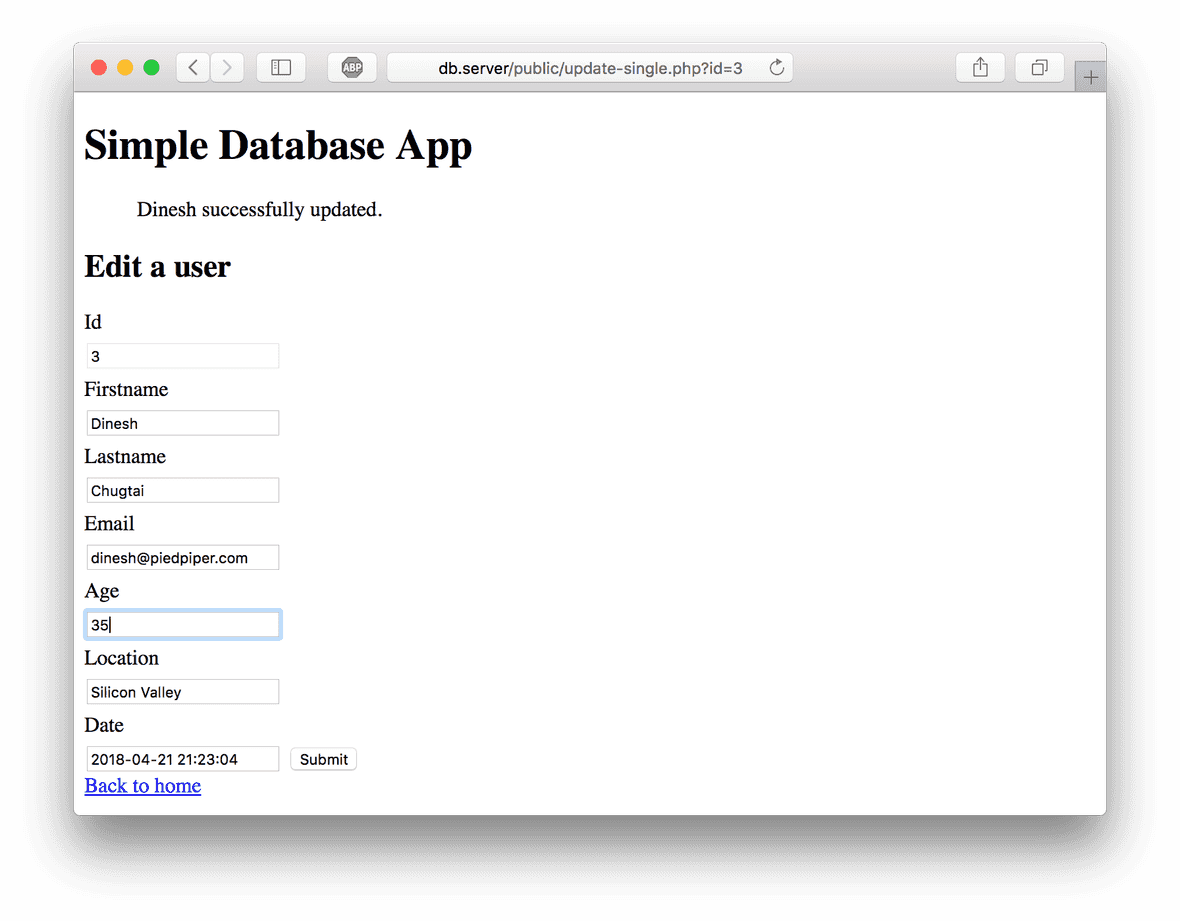1180x921 pixels.
Task: Click the yellow minimize traffic light
Action: pos(125,67)
